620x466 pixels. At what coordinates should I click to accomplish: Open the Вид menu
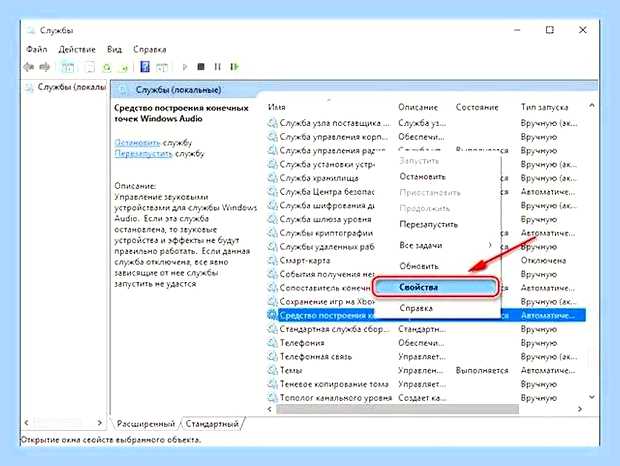[114, 49]
